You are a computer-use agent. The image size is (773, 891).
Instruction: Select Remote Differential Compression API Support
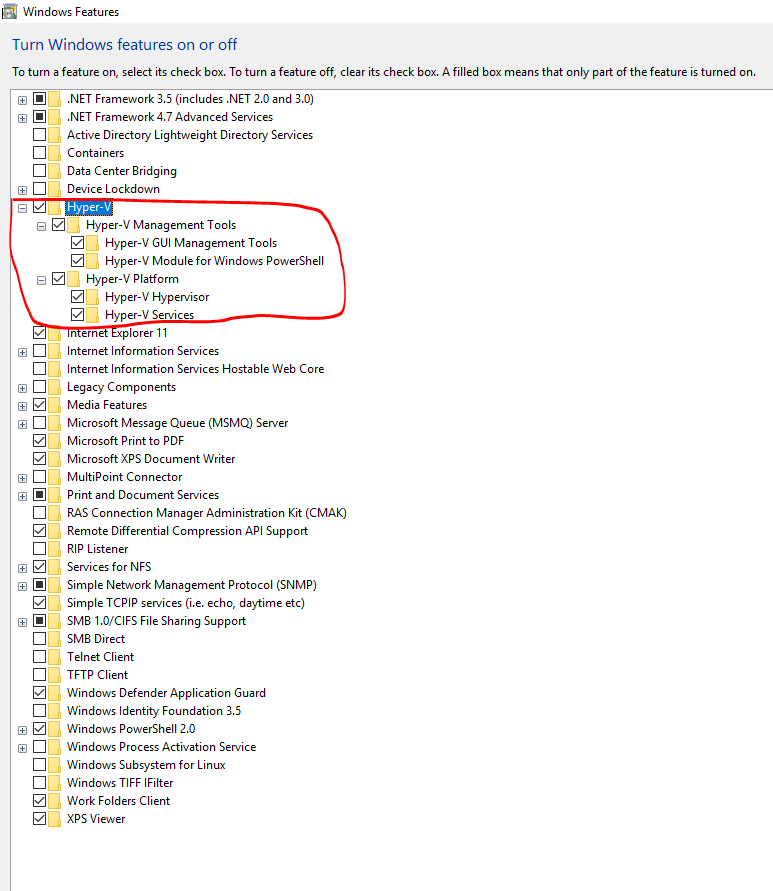pyautogui.click(x=187, y=531)
